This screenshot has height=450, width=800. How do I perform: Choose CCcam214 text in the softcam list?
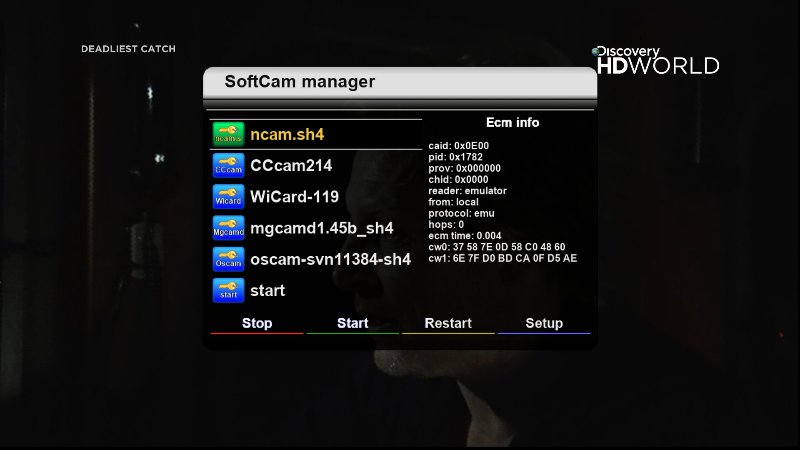click(x=291, y=165)
